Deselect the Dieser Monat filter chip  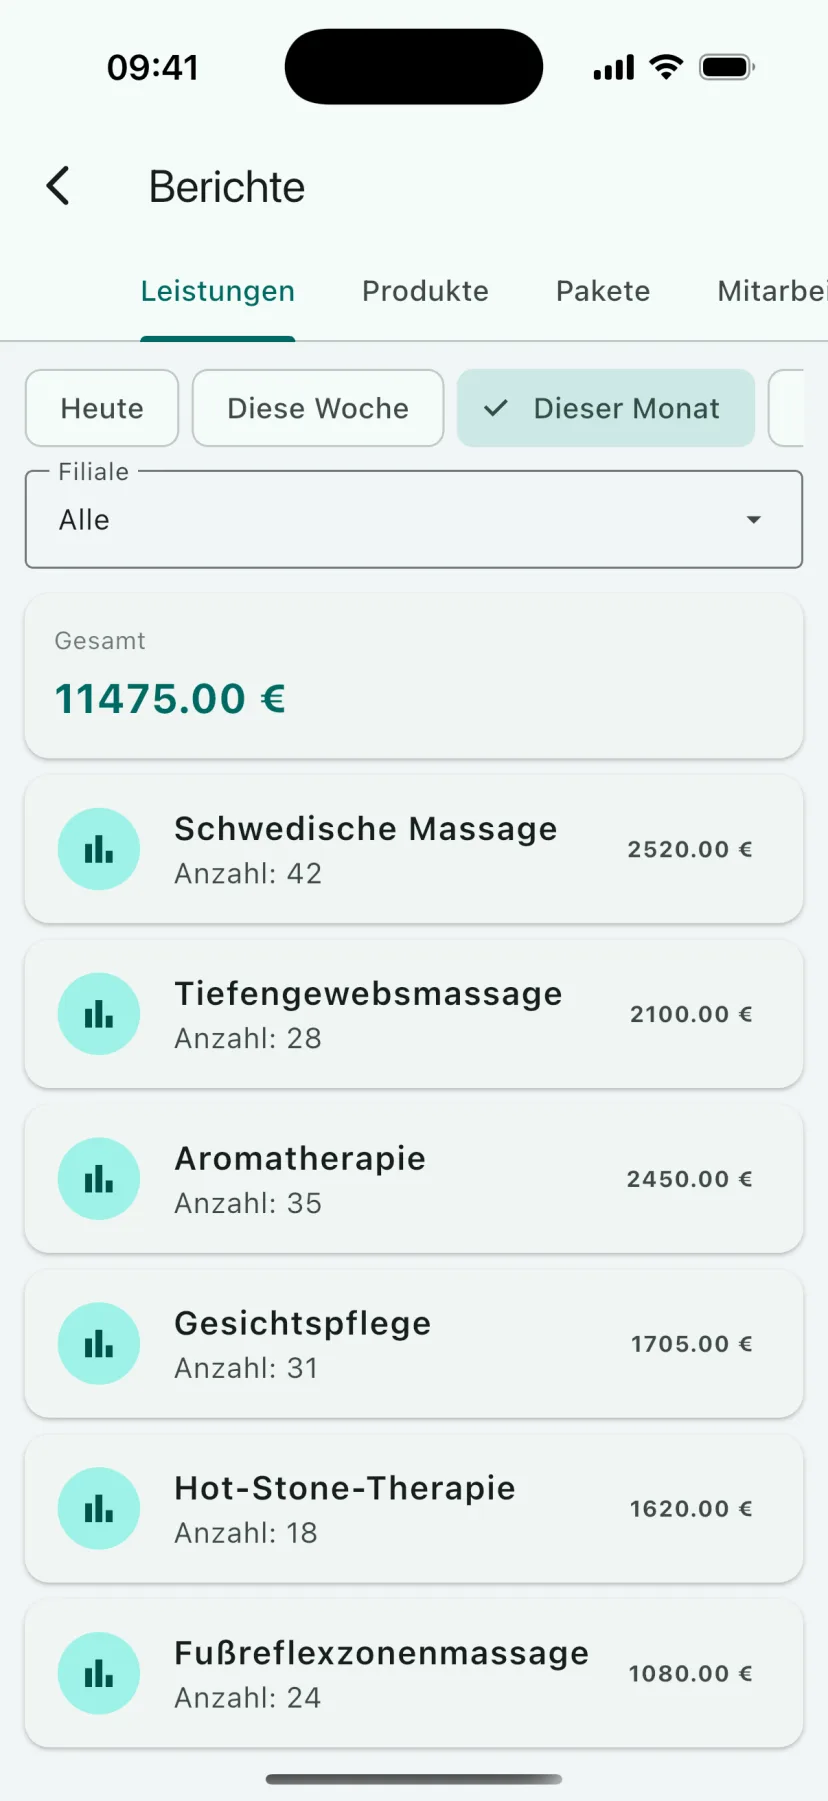click(606, 408)
